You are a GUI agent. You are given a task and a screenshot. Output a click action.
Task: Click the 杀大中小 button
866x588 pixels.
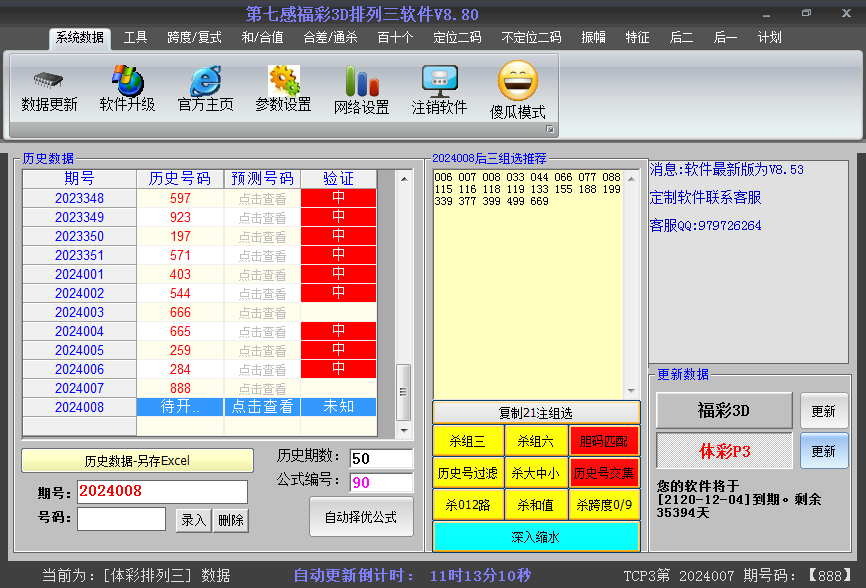(x=536, y=473)
